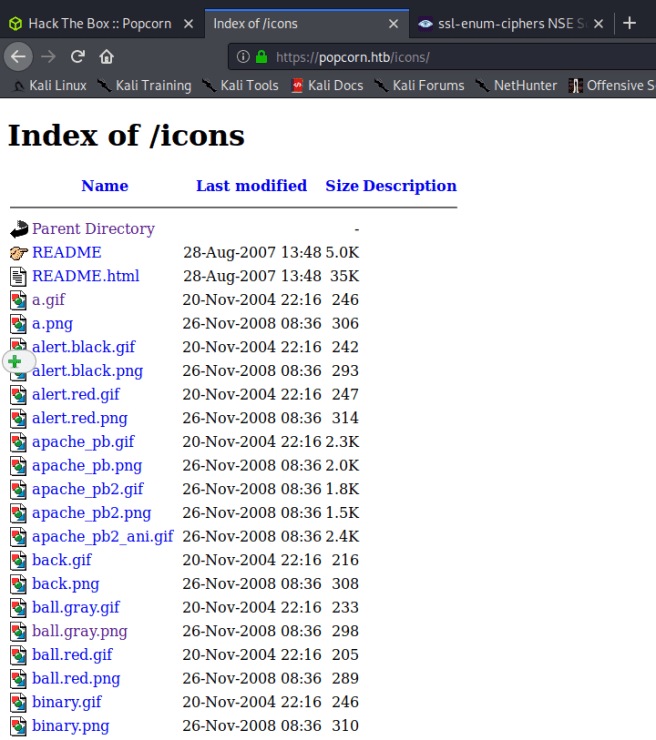Go to the Home page icon

click(106, 56)
